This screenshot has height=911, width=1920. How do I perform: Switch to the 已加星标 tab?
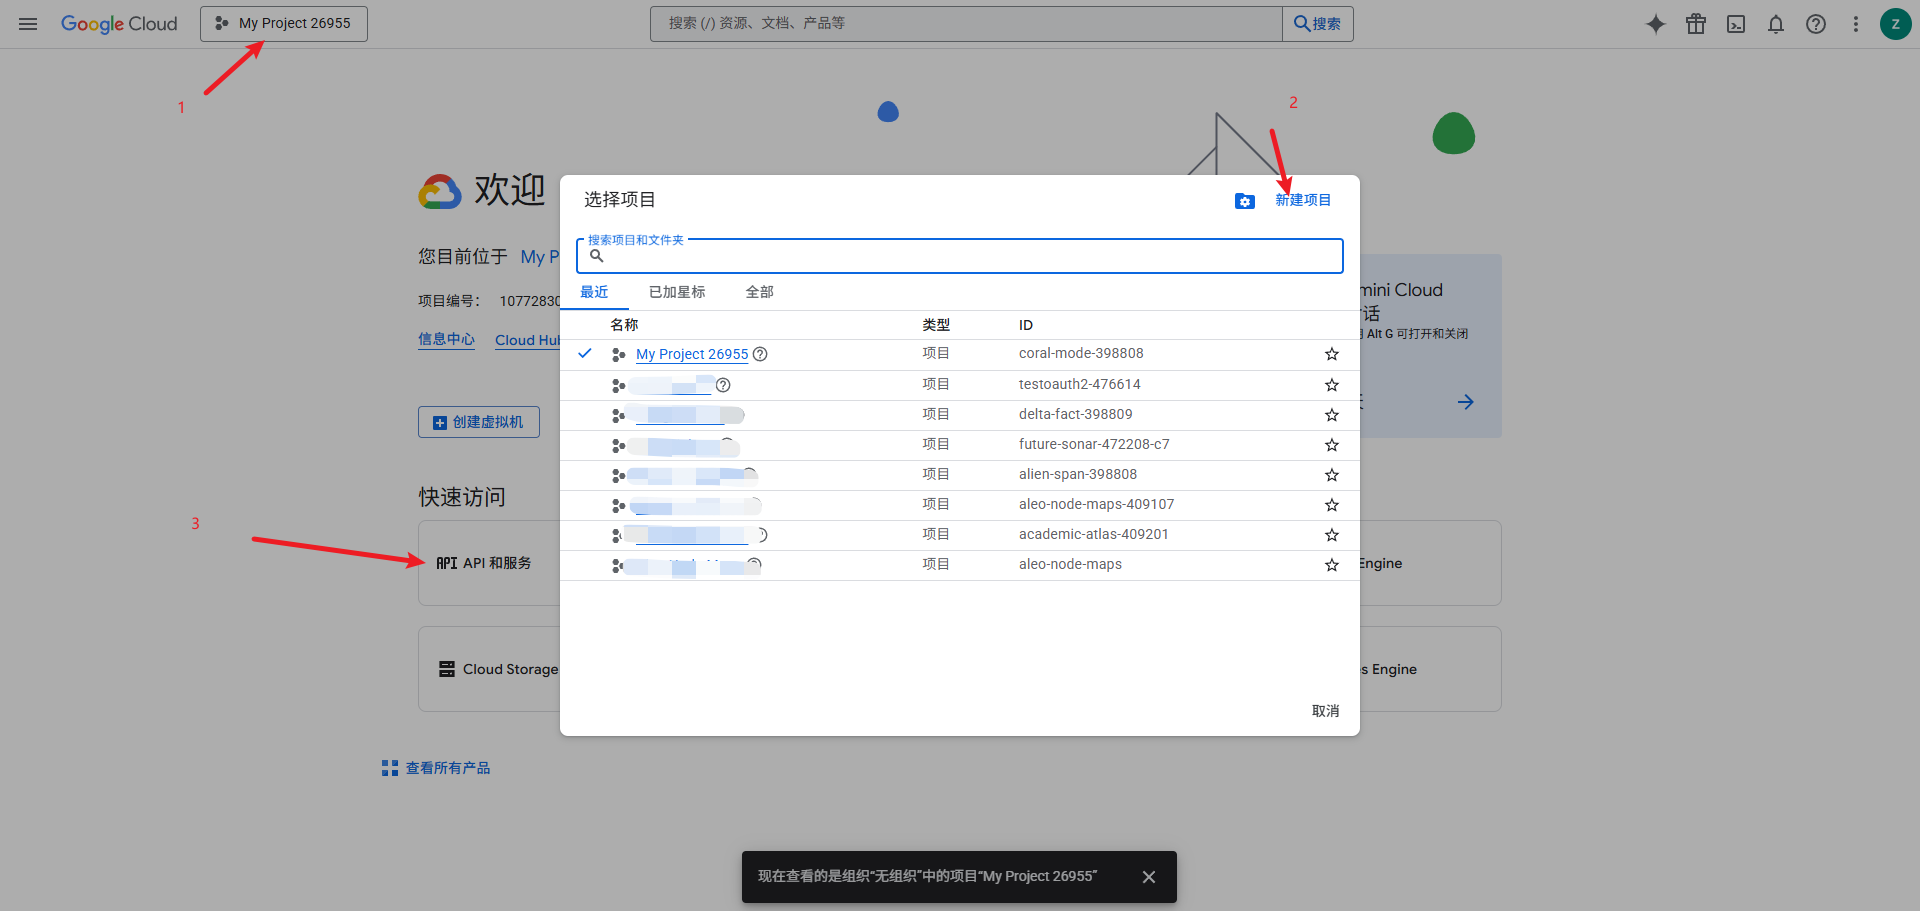click(677, 292)
